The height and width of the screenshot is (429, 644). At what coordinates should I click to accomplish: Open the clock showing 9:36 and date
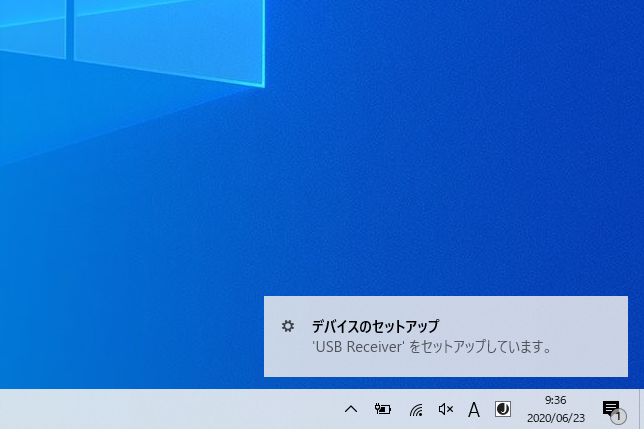(x=556, y=409)
